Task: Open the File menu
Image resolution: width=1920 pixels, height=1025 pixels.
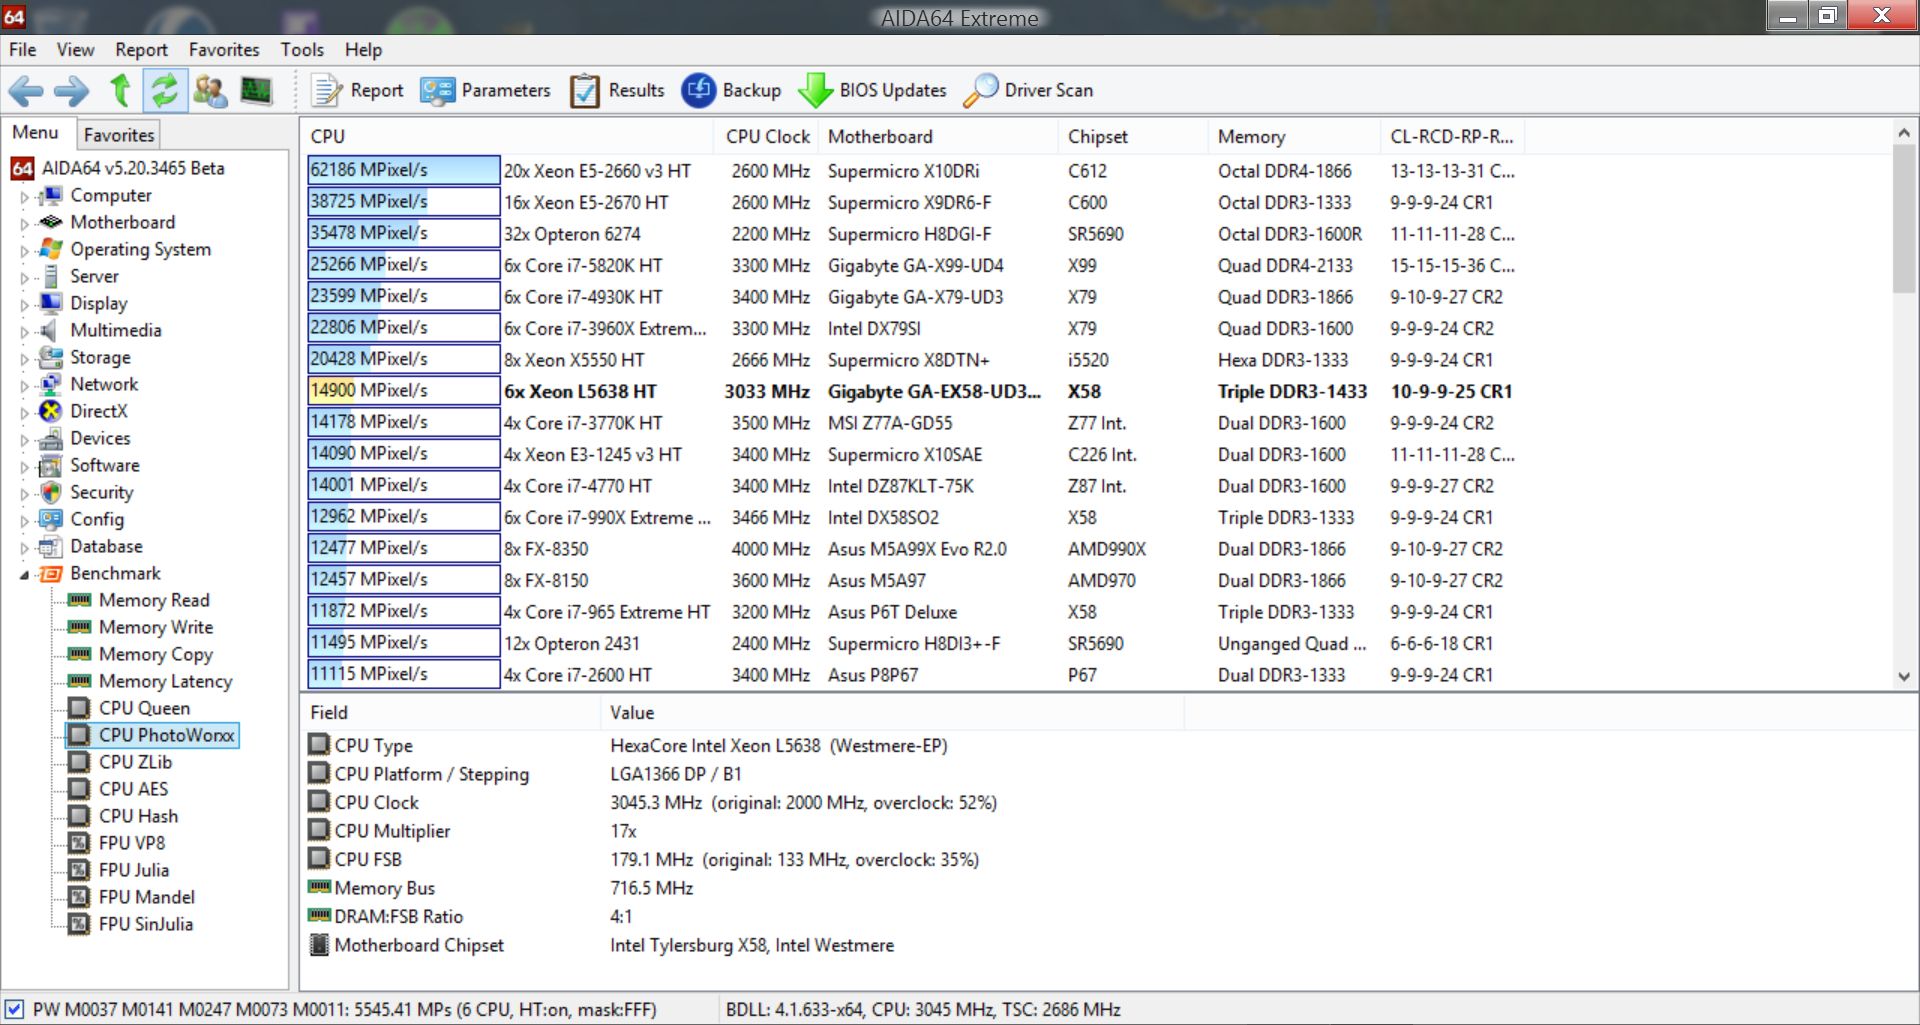Action: click(22, 50)
